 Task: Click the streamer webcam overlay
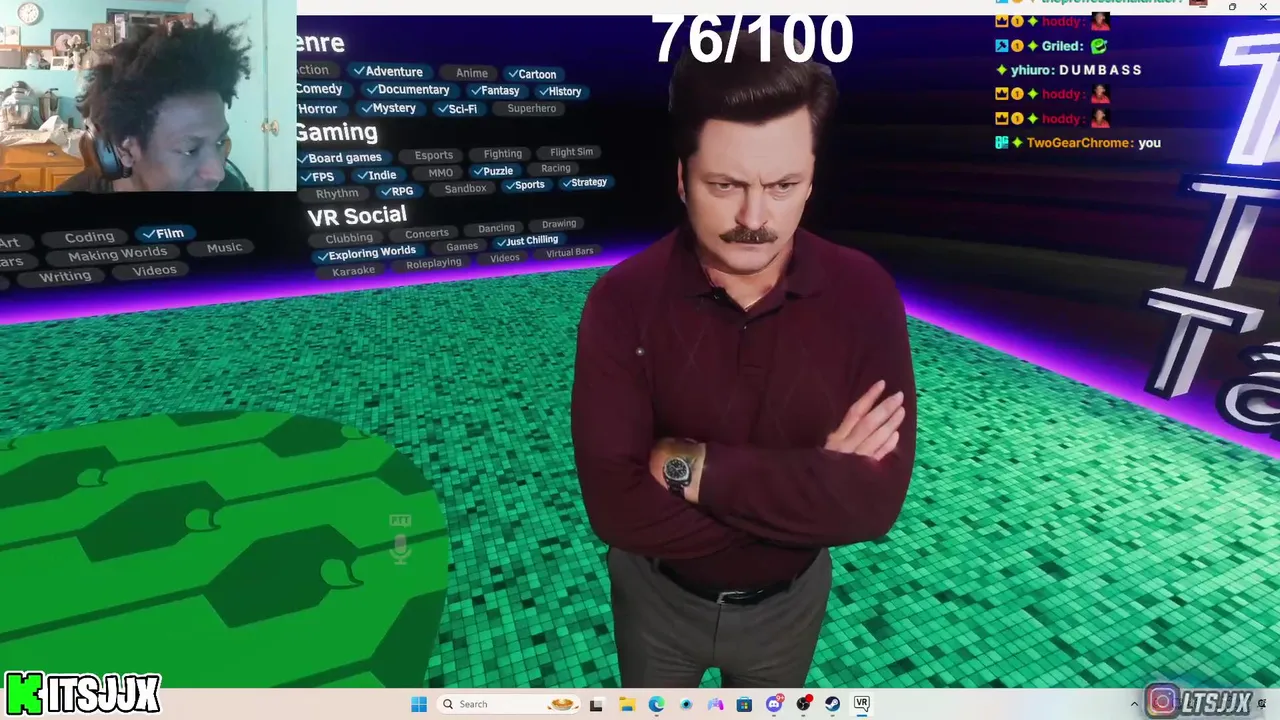pyautogui.click(x=148, y=96)
